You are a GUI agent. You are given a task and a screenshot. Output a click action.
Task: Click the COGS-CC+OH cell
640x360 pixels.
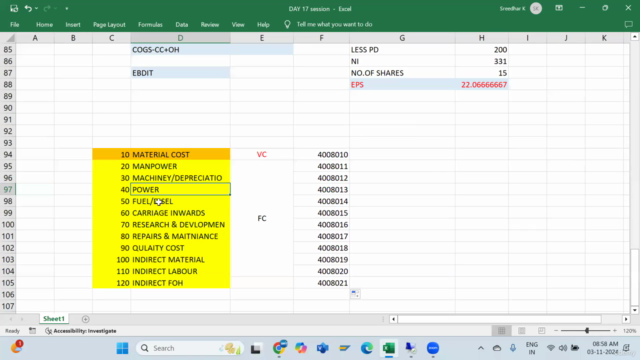click(x=180, y=50)
